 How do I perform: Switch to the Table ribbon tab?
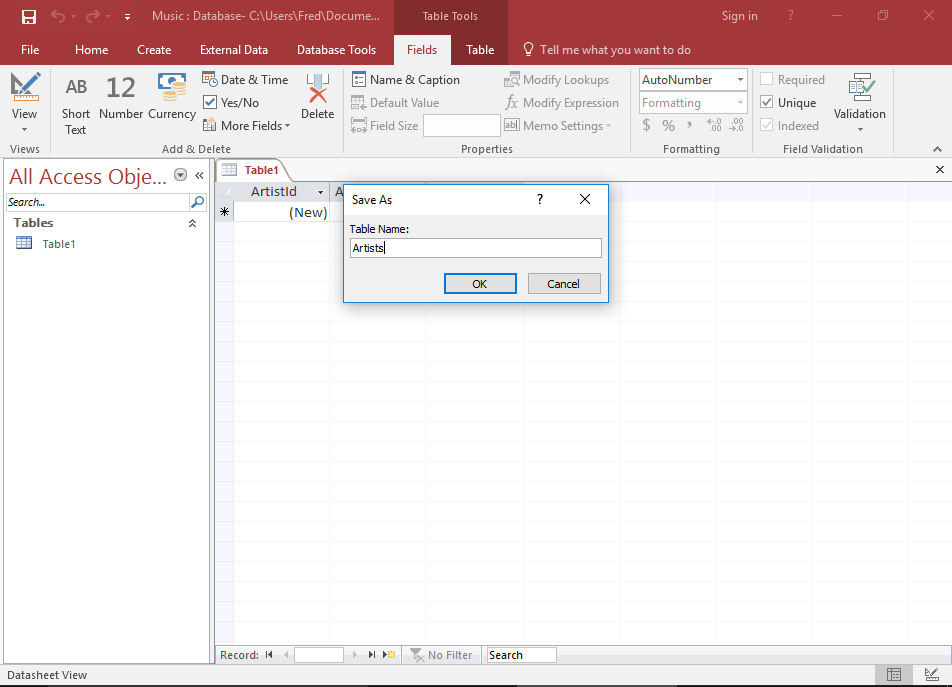(x=480, y=50)
